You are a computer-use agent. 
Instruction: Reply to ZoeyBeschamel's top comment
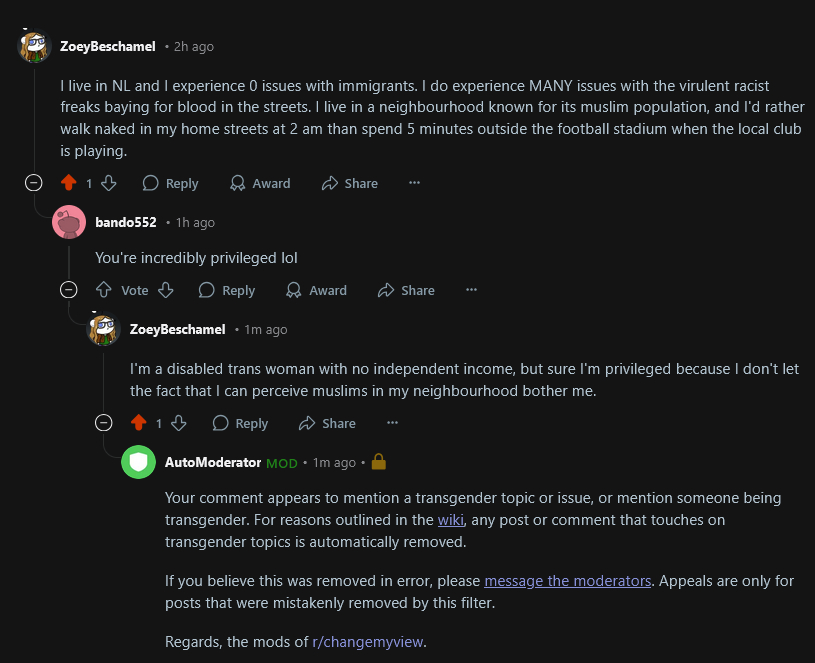click(170, 183)
